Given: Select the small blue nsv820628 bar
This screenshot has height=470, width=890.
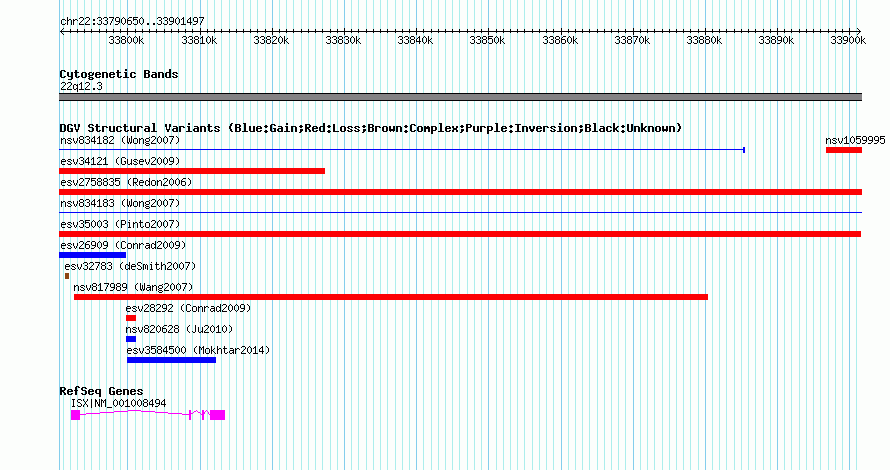Looking at the screenshot, I should (131, 339).
